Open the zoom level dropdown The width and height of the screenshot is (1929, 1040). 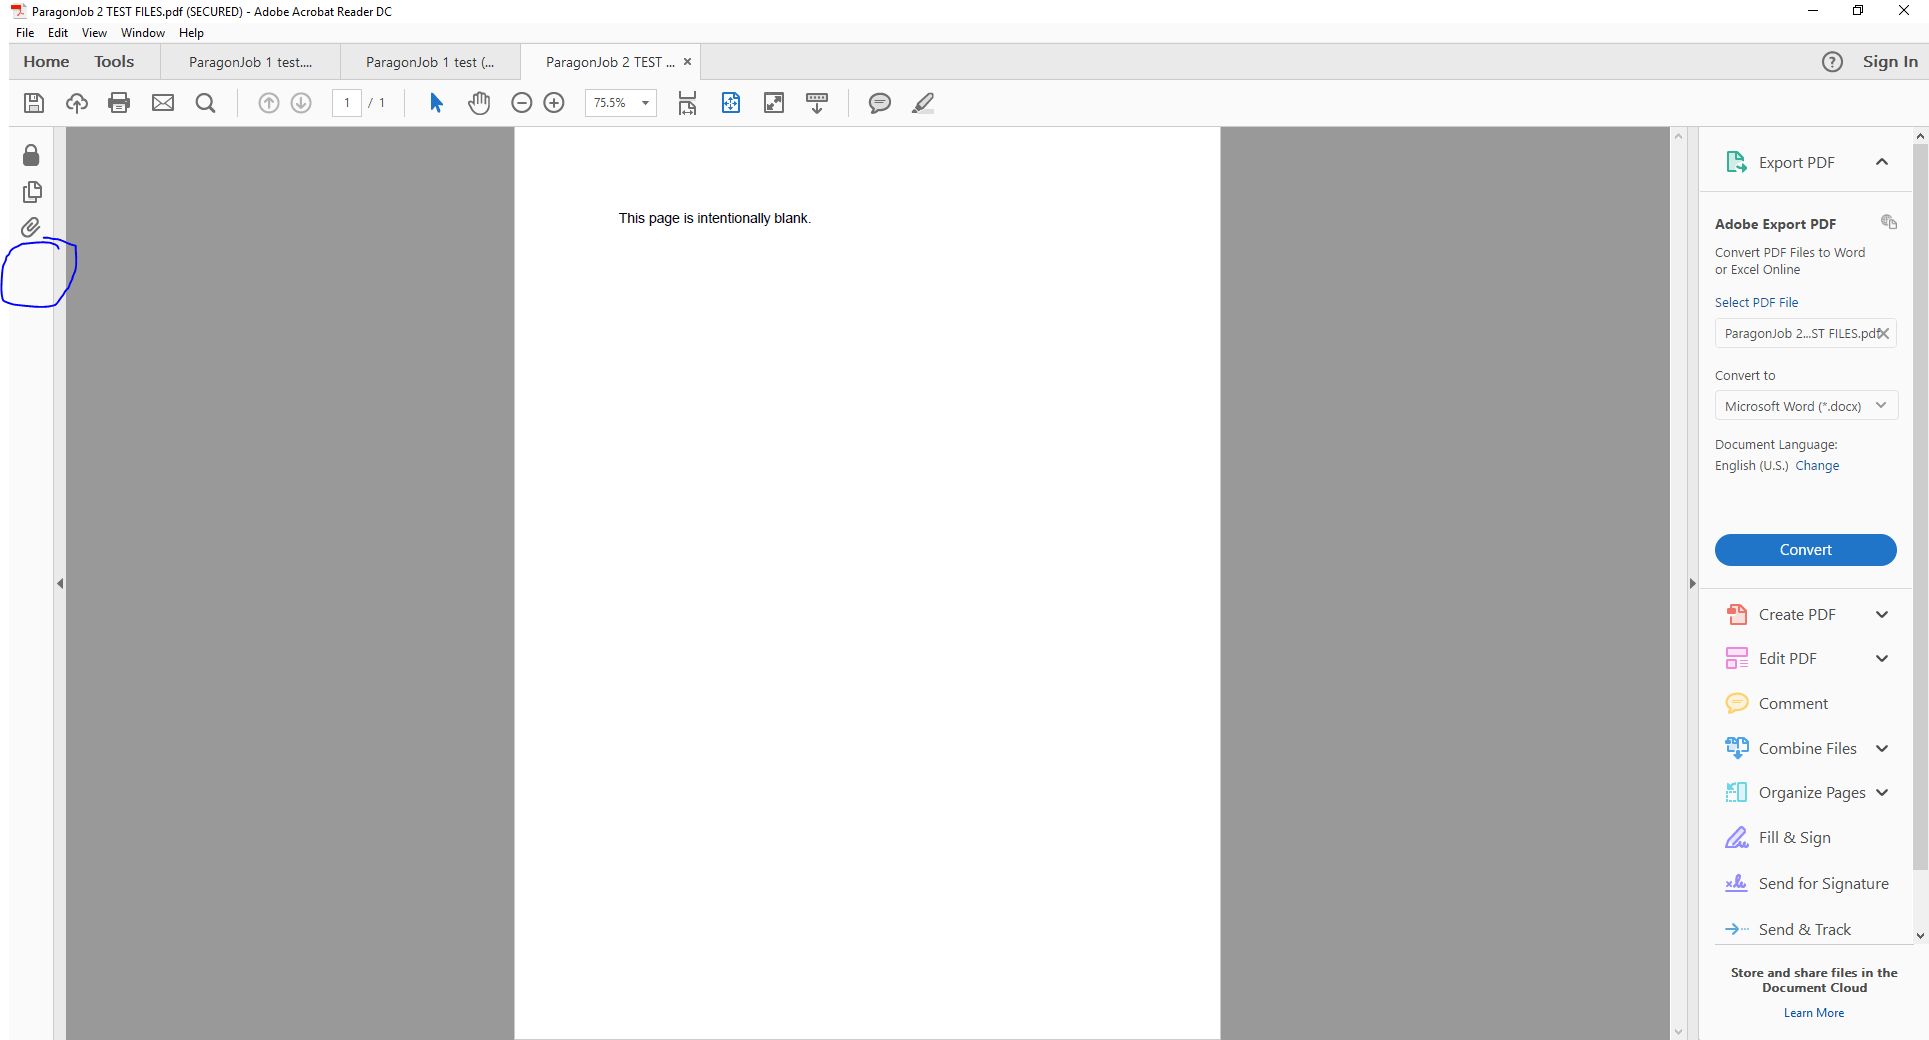click(645, 103)
